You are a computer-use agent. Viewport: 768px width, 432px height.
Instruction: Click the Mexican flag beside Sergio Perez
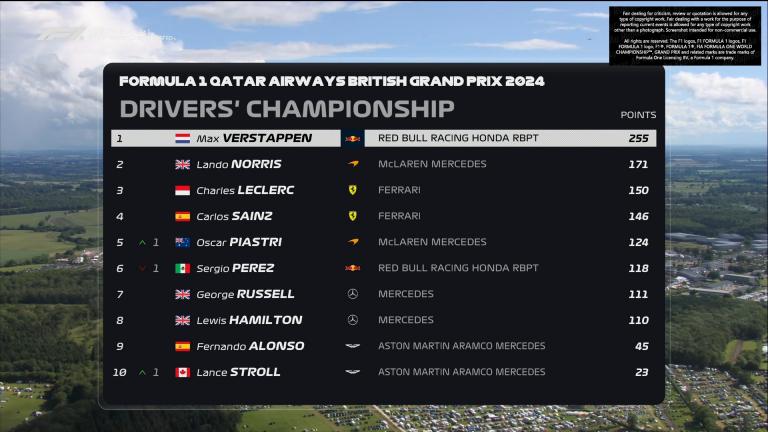click(x=183, y=268)
